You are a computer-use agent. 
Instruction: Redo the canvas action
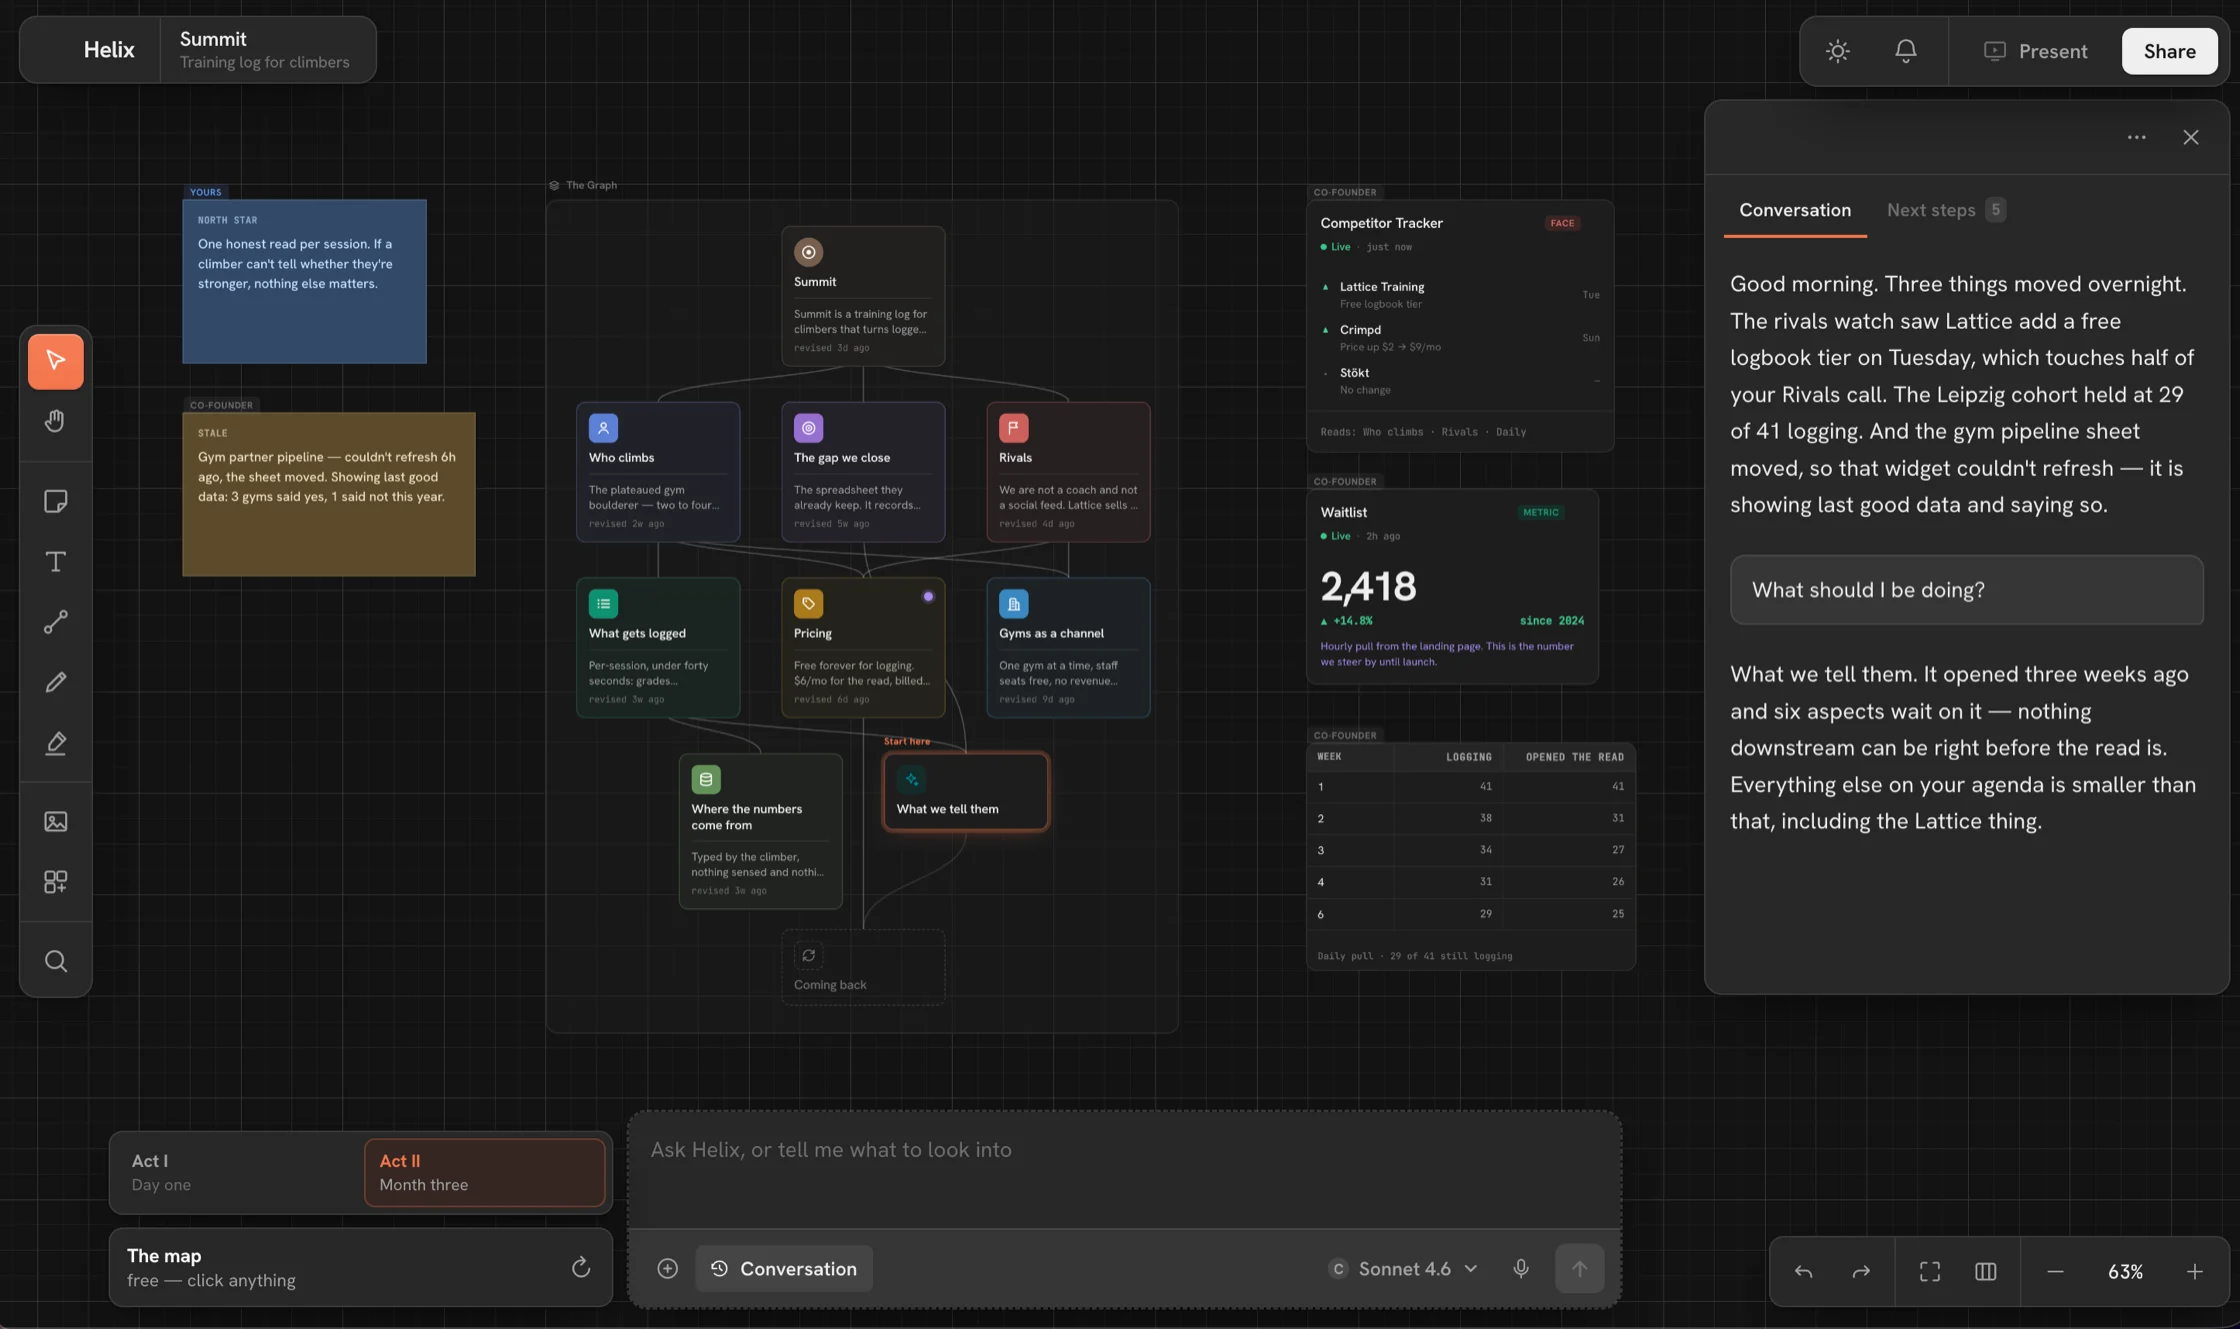[1861, 1271]
